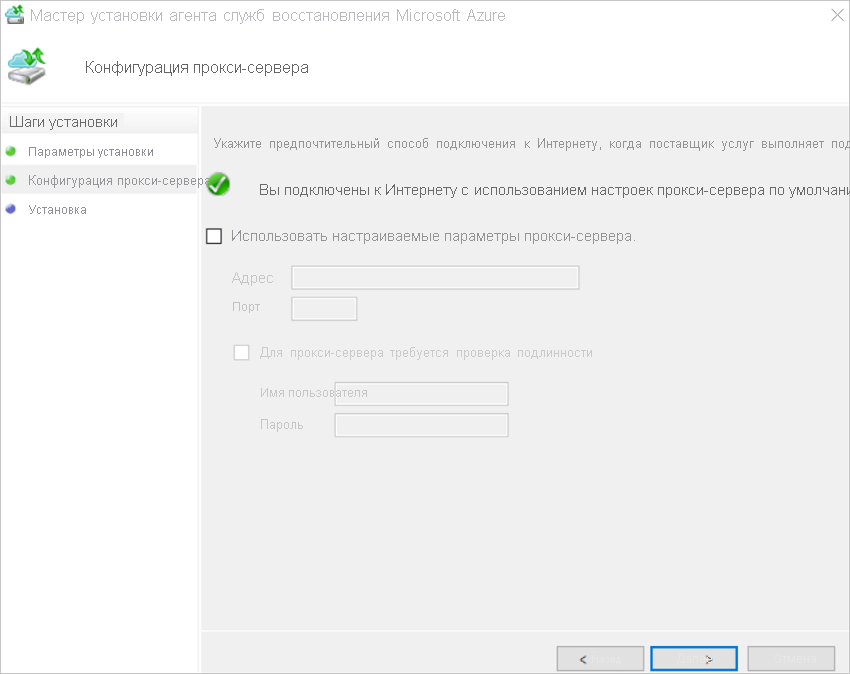
Task: Click the Шаги установки heading
Action: click(63, 122)
